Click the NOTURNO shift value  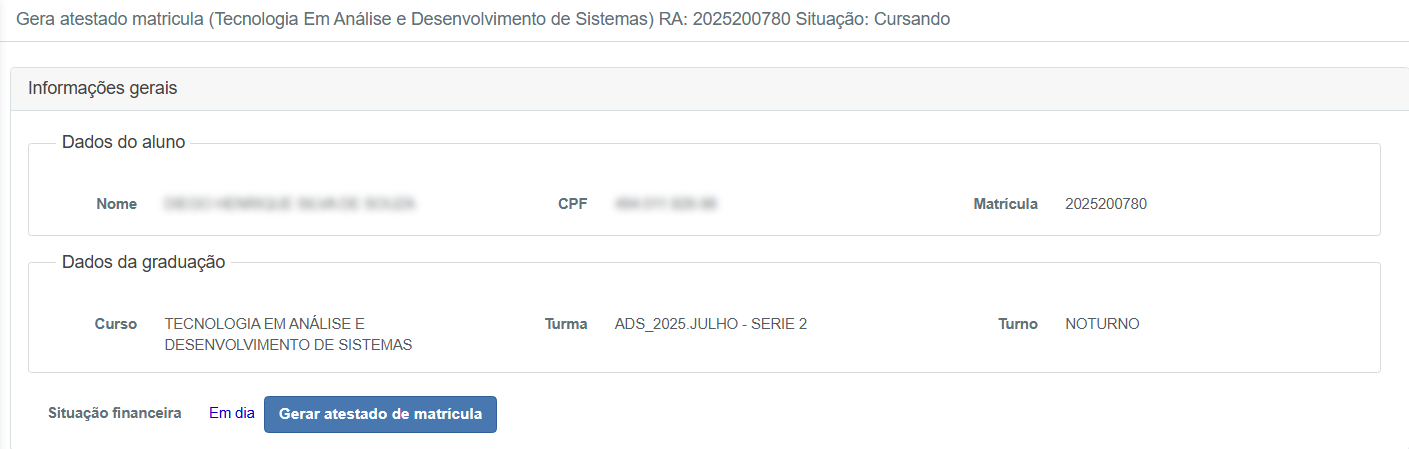point(1102,324)
